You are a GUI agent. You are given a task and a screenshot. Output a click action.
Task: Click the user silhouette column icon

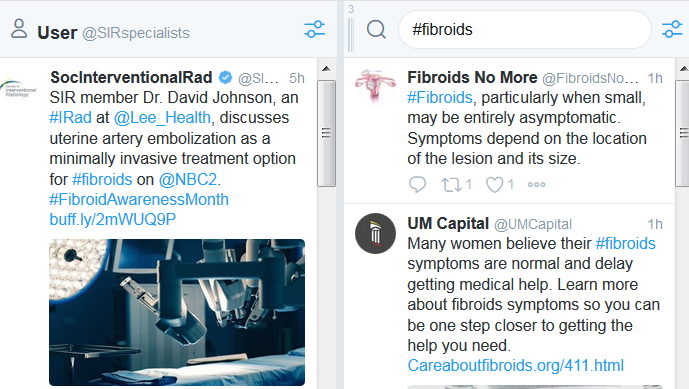19,29
